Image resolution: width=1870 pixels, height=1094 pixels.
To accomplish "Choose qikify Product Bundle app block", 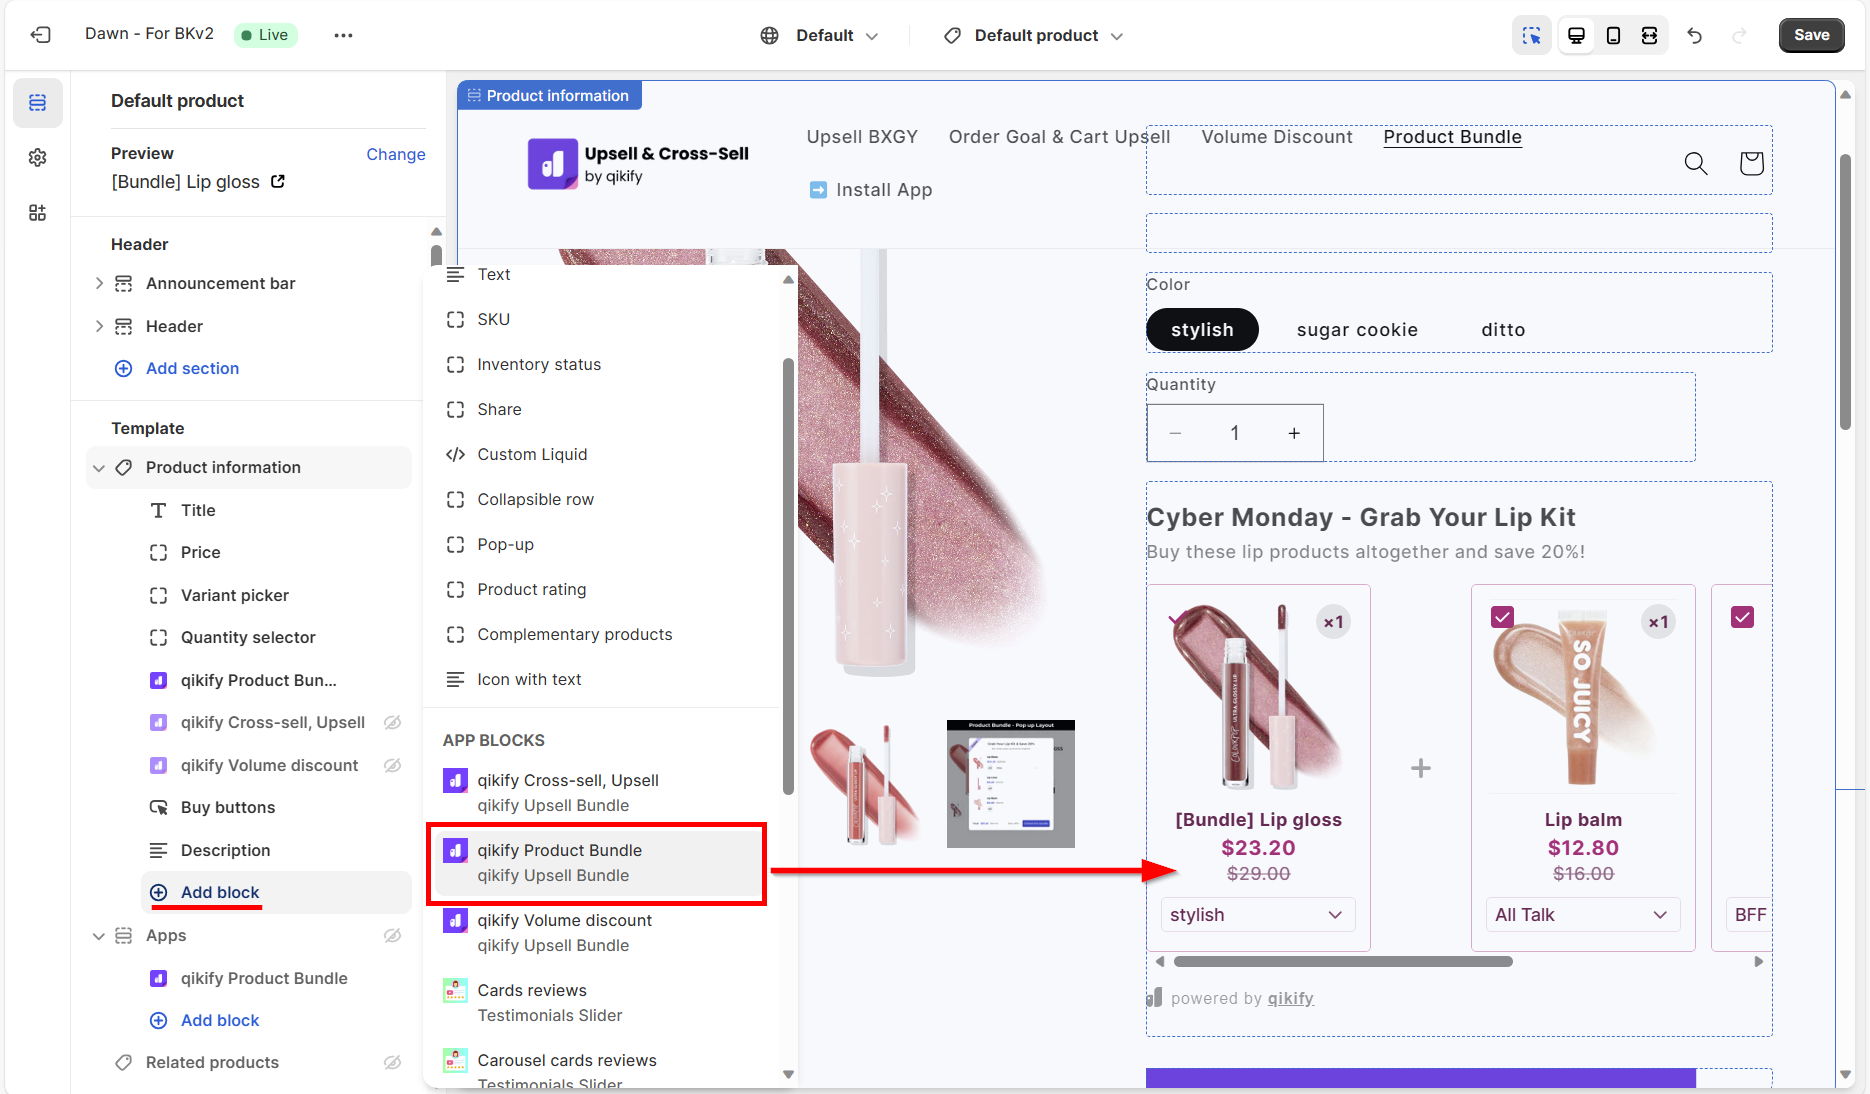I will point(597,863).
